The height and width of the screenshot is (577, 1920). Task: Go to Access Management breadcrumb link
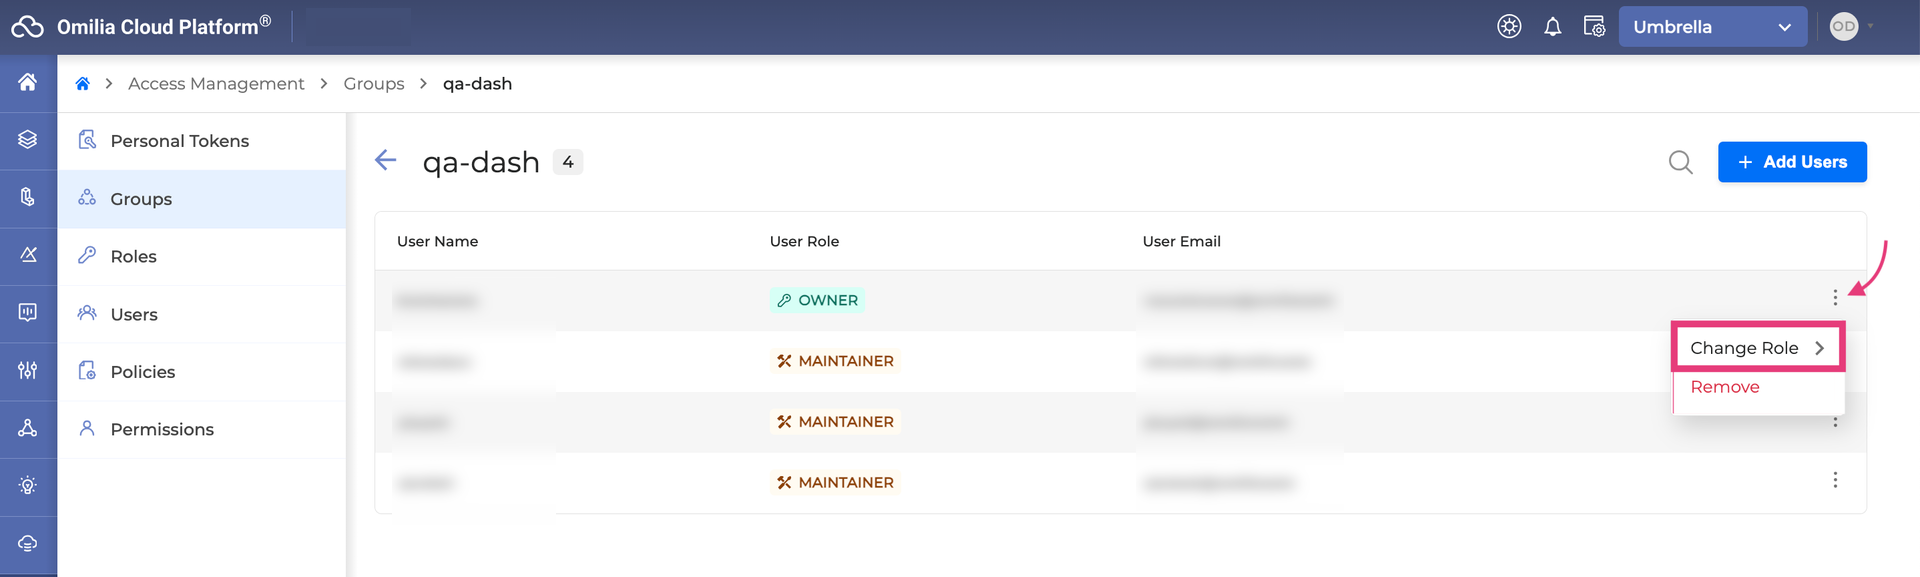click(216, 84)
